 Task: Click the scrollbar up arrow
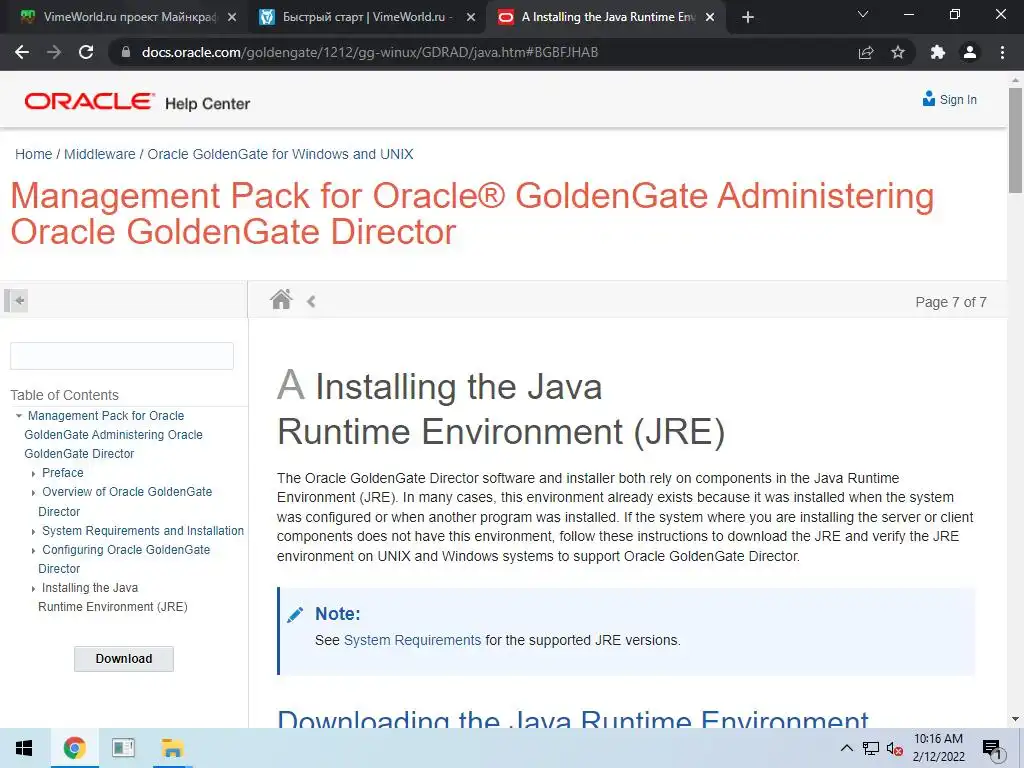coord(1015,80)
